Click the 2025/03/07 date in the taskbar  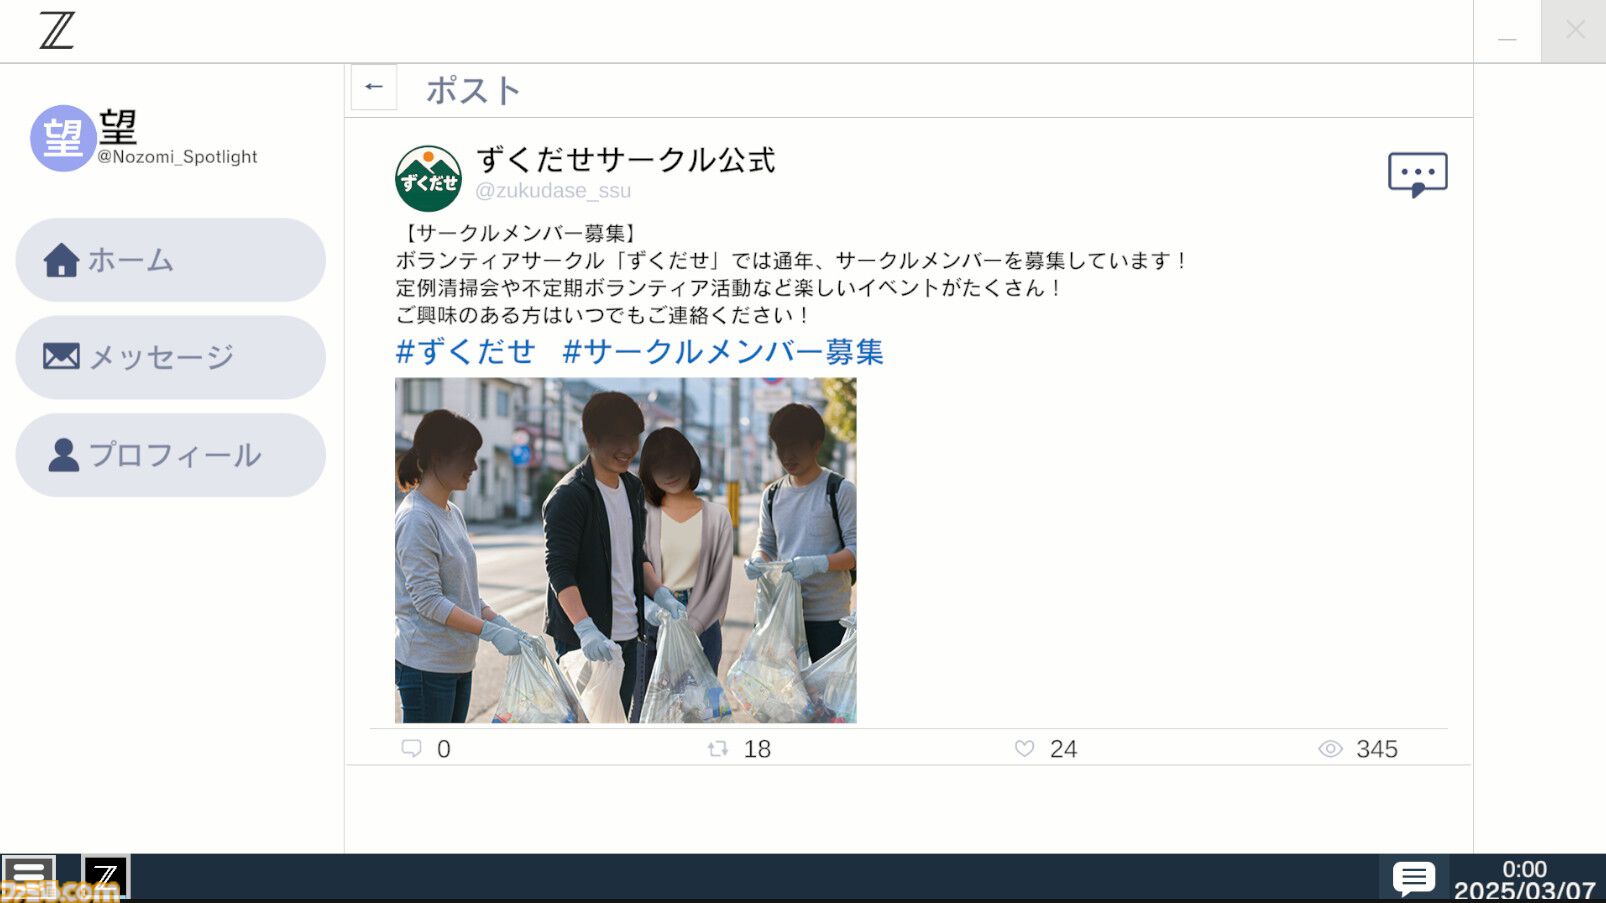[1524, 890]
